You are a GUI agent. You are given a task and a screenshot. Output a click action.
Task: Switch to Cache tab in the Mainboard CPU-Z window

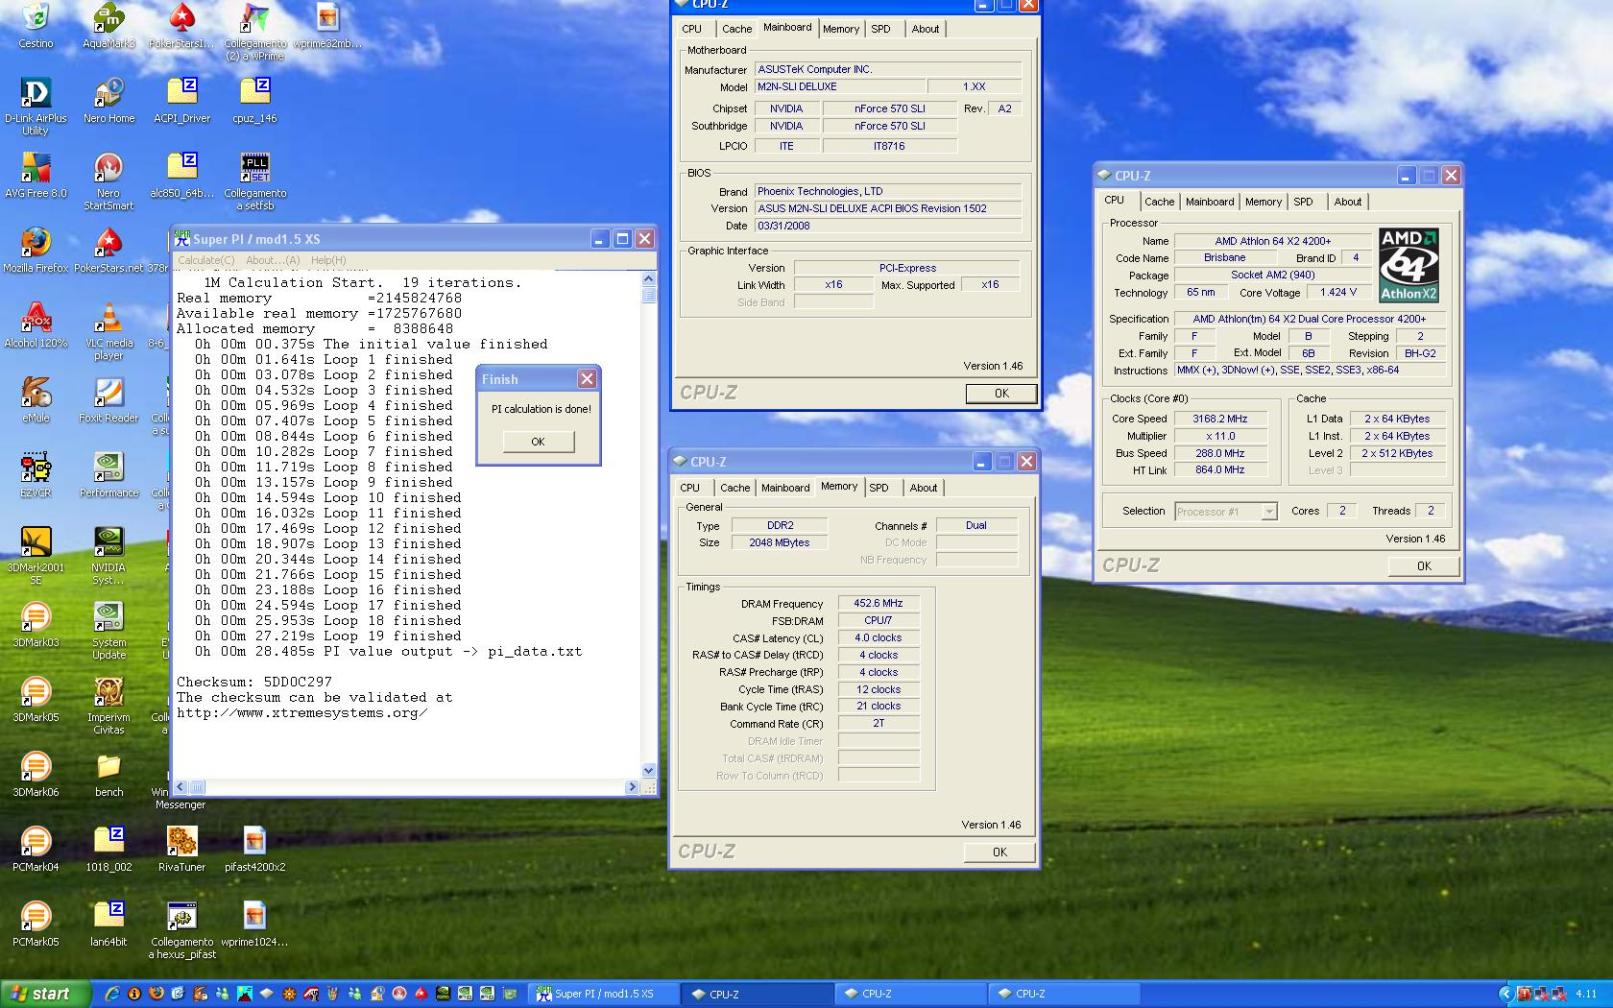[x=737, y=29]
